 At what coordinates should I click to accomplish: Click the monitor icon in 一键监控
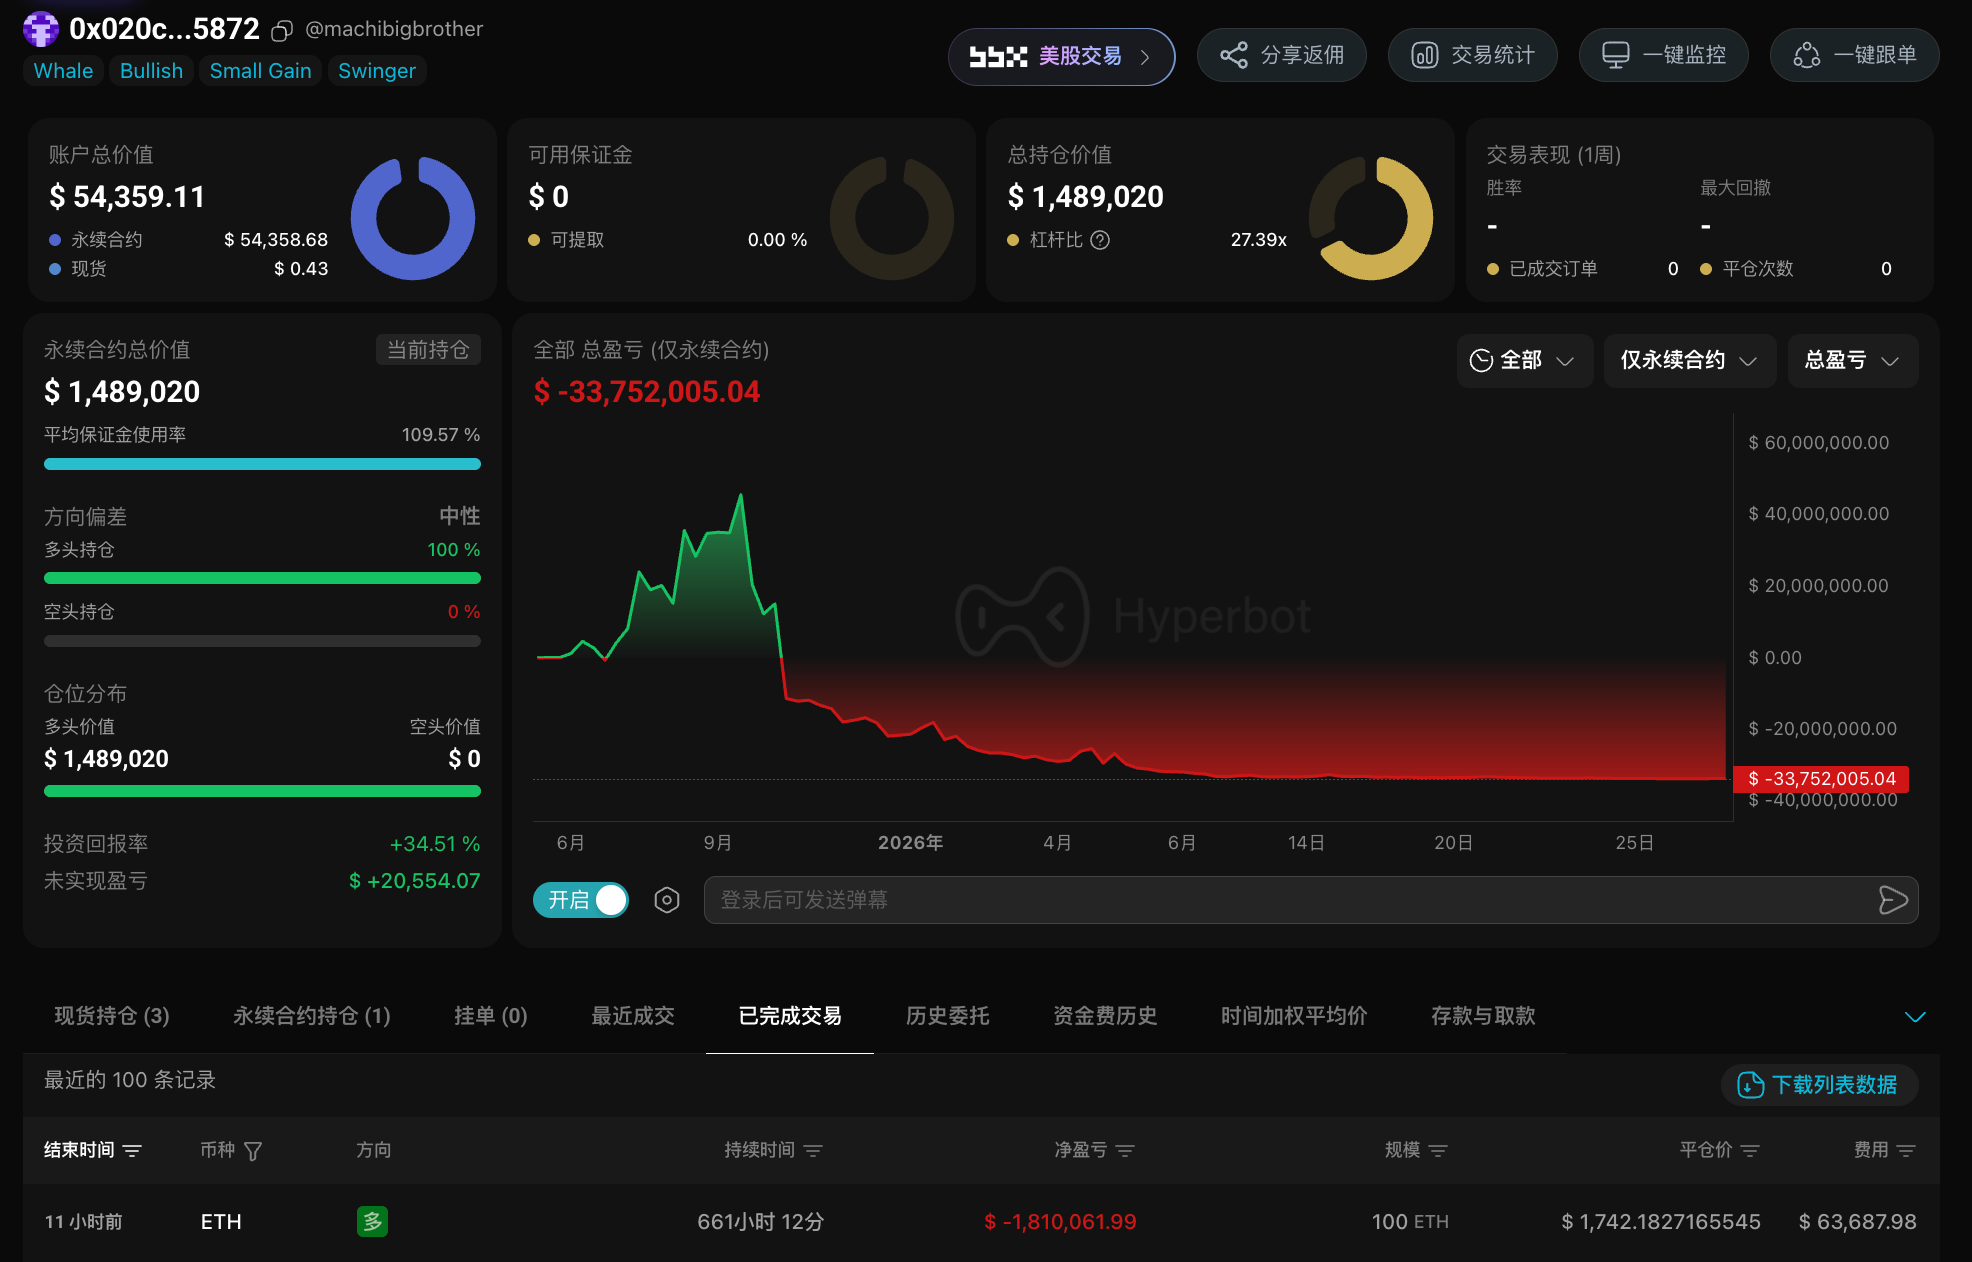(x=1616, y=55)
